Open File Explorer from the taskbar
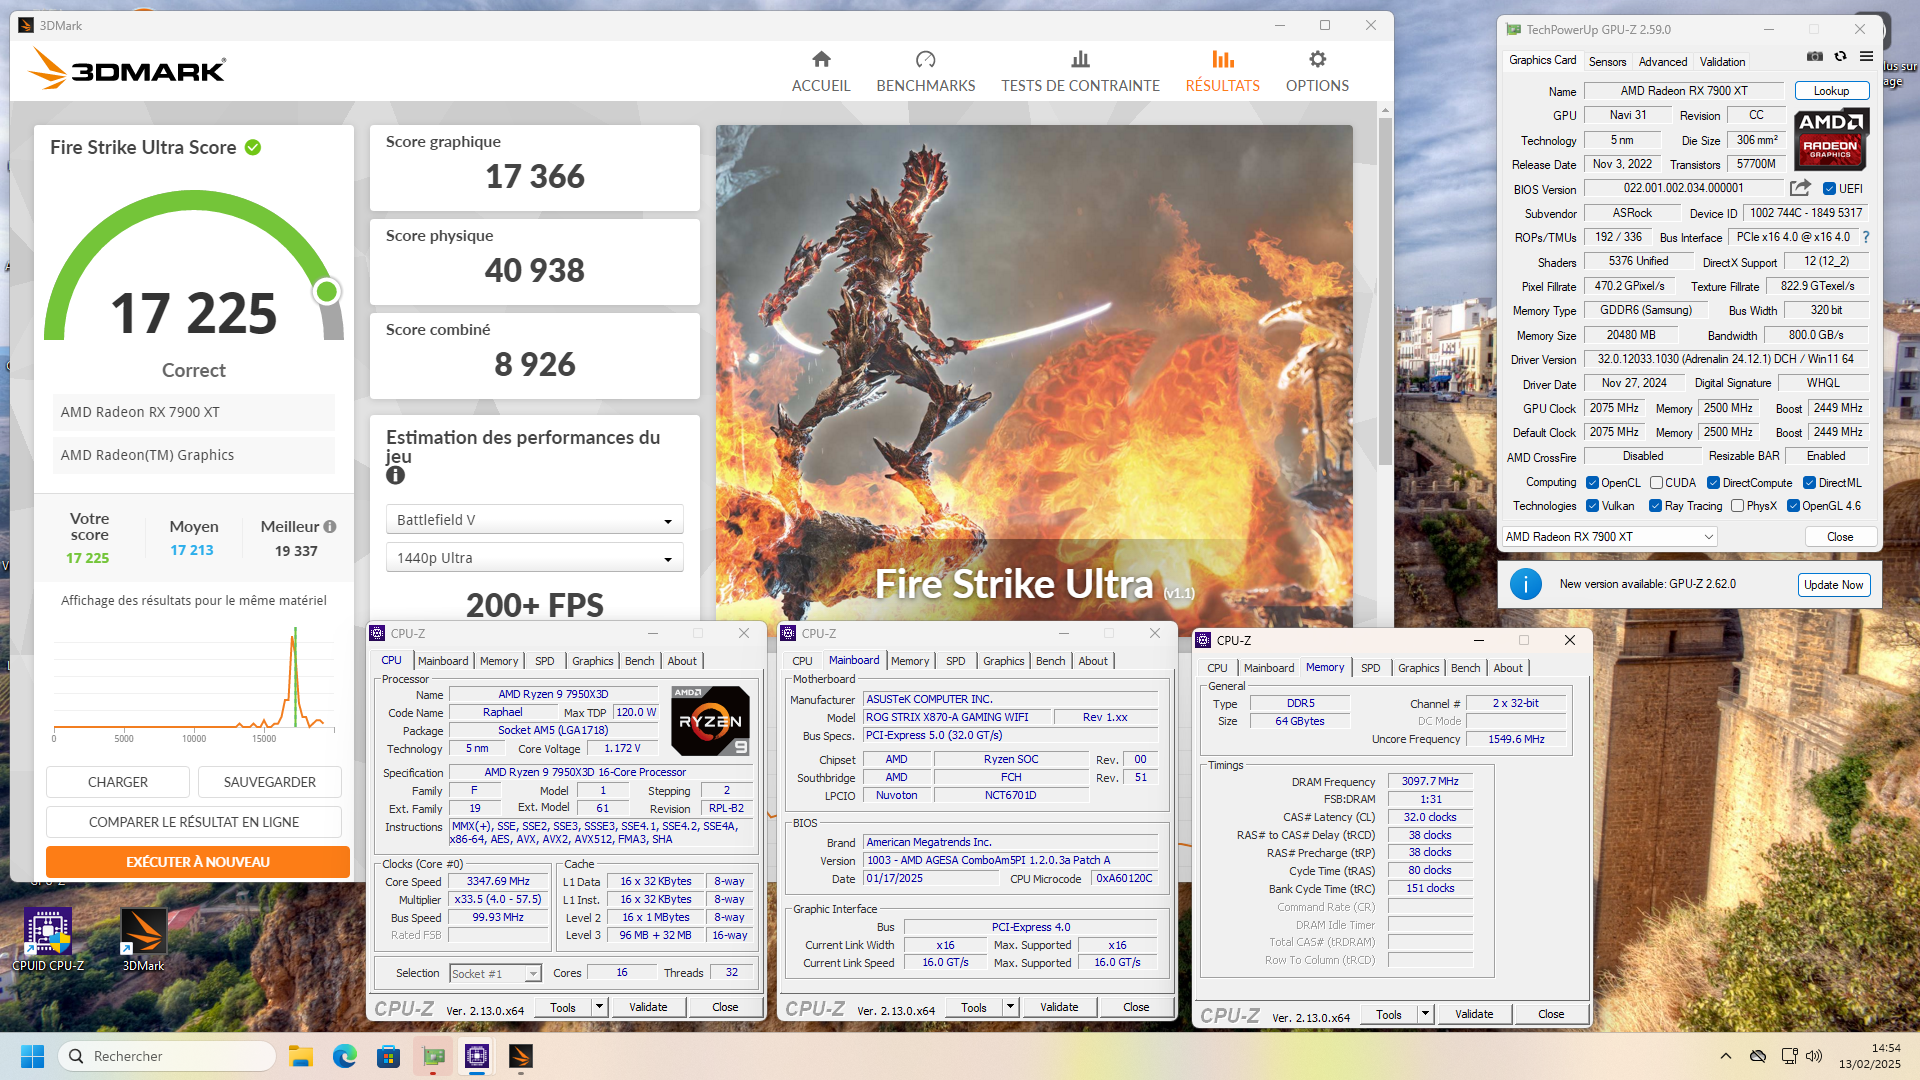 (301, 1056)
